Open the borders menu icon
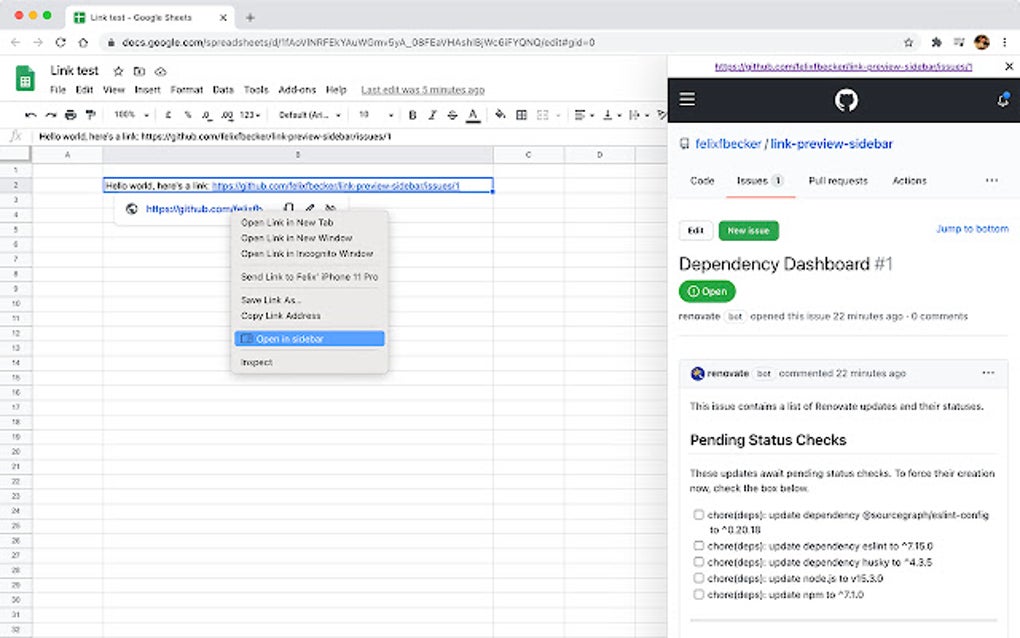1020x638 pixels. [523, 115]
